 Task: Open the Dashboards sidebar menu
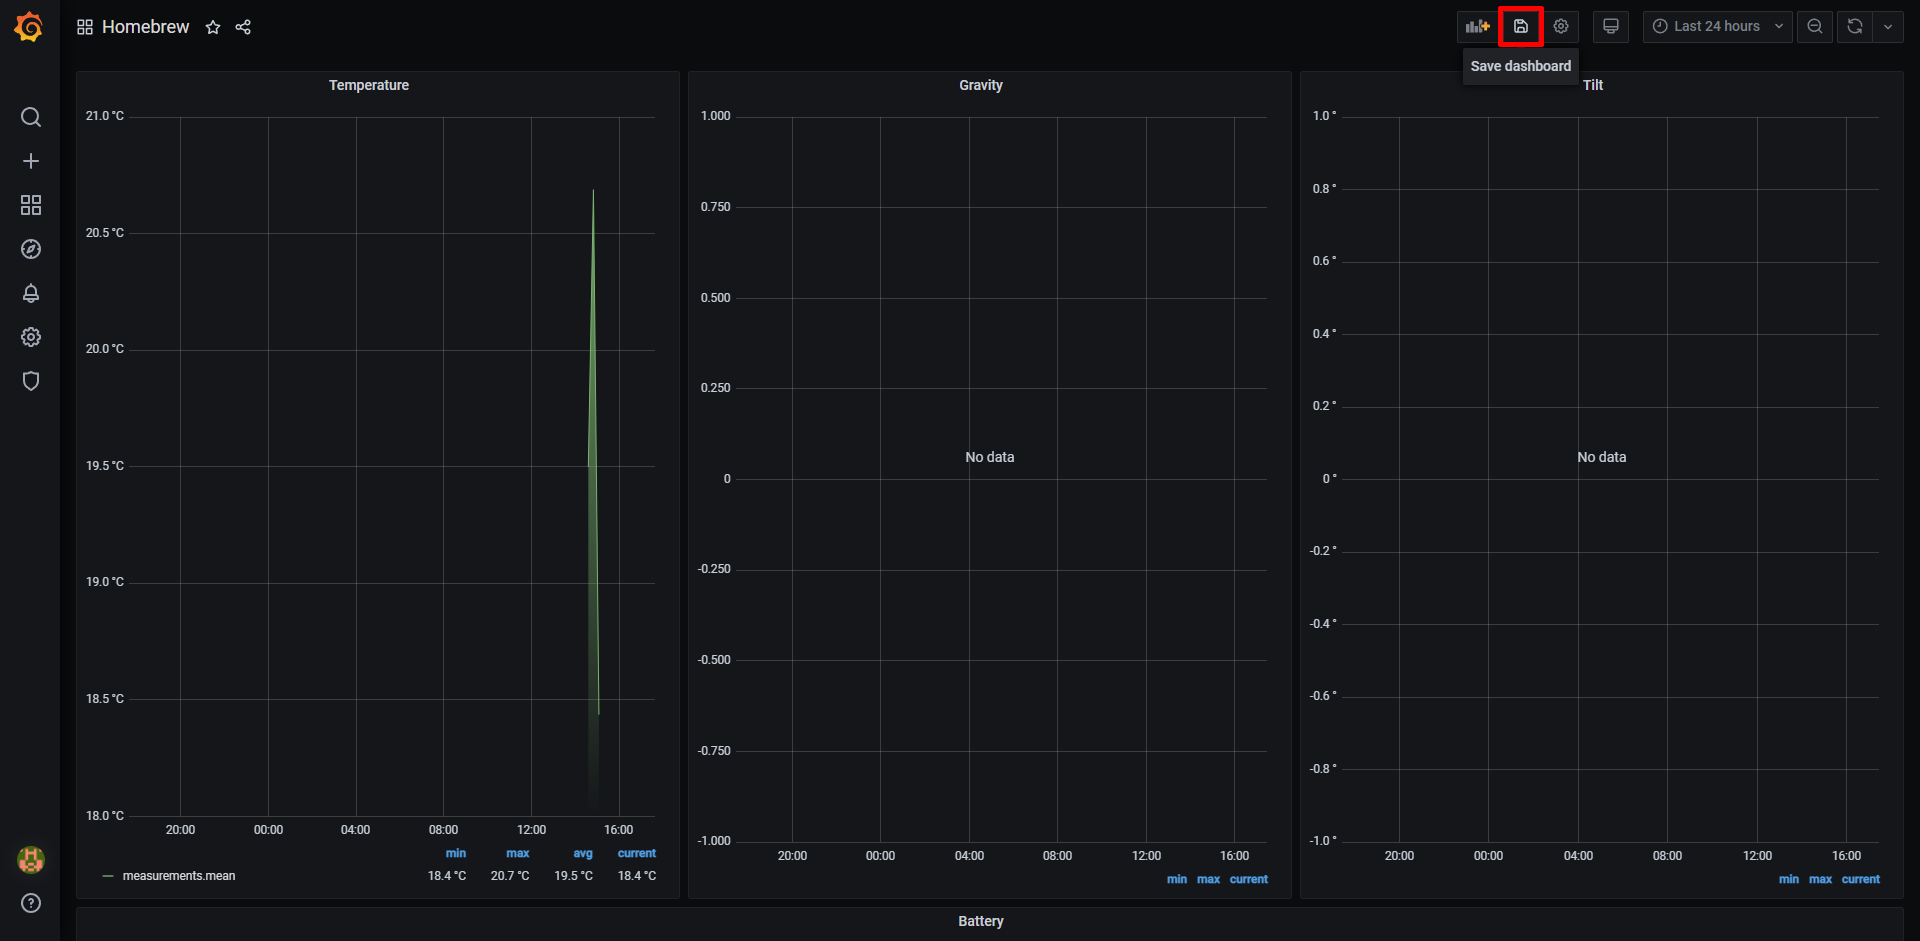[x=31, y=205]
